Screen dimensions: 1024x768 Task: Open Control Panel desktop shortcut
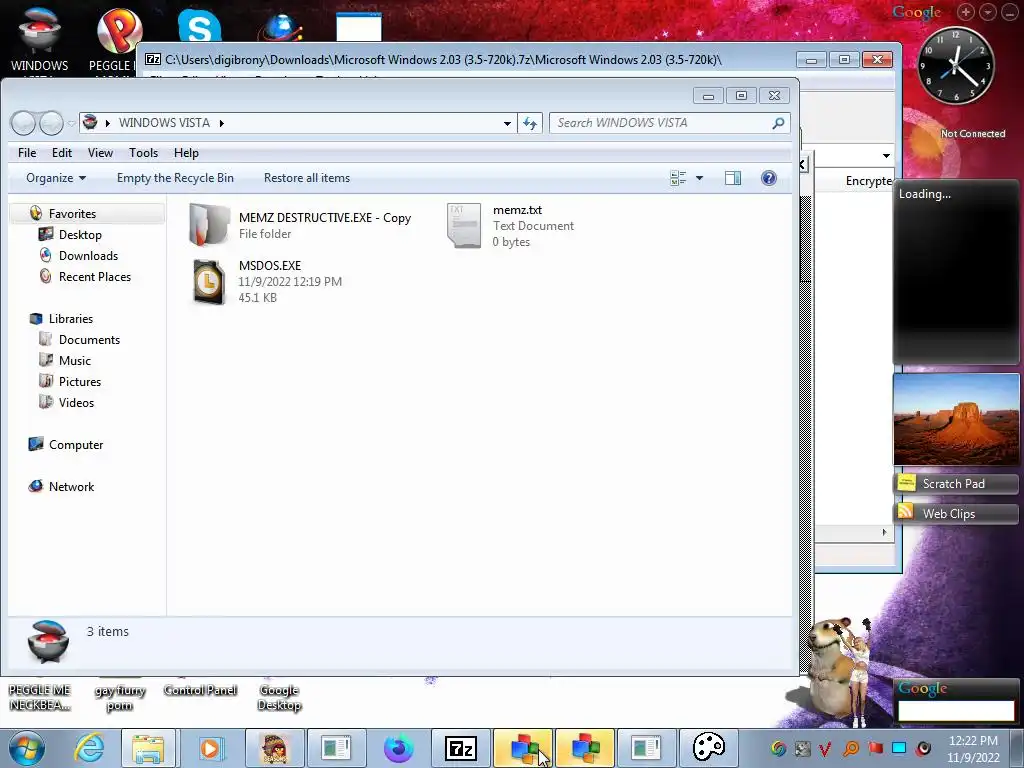pyautogui.click(x=200, y=690)
